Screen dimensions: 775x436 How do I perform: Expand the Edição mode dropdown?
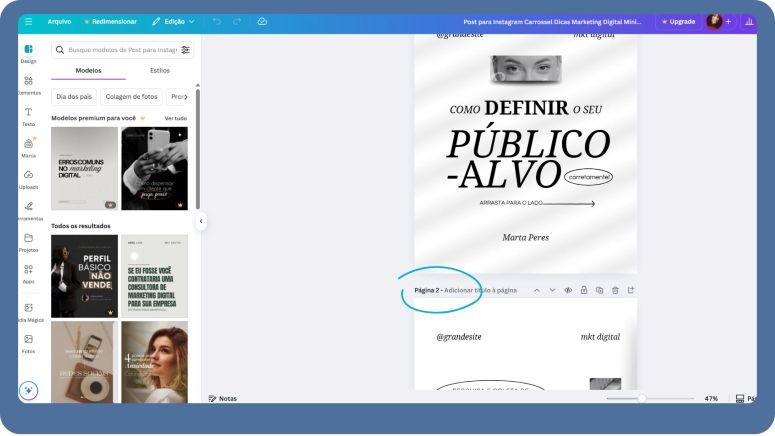click(173, 21)
